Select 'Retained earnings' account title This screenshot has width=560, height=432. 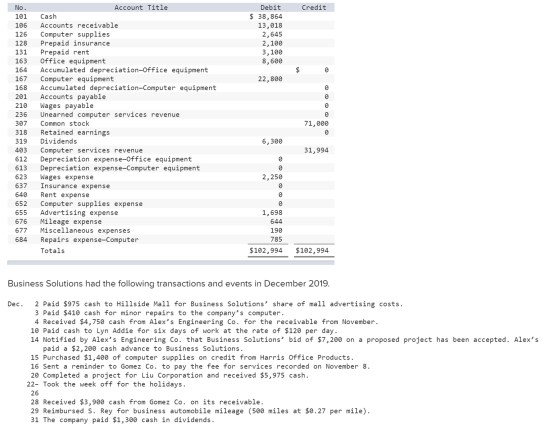75,132
